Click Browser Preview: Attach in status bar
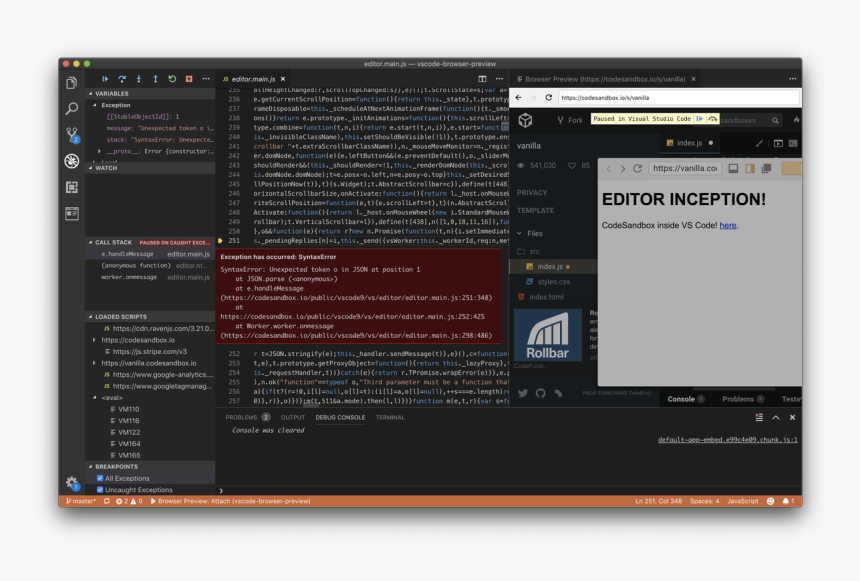 tap(230, 501)
